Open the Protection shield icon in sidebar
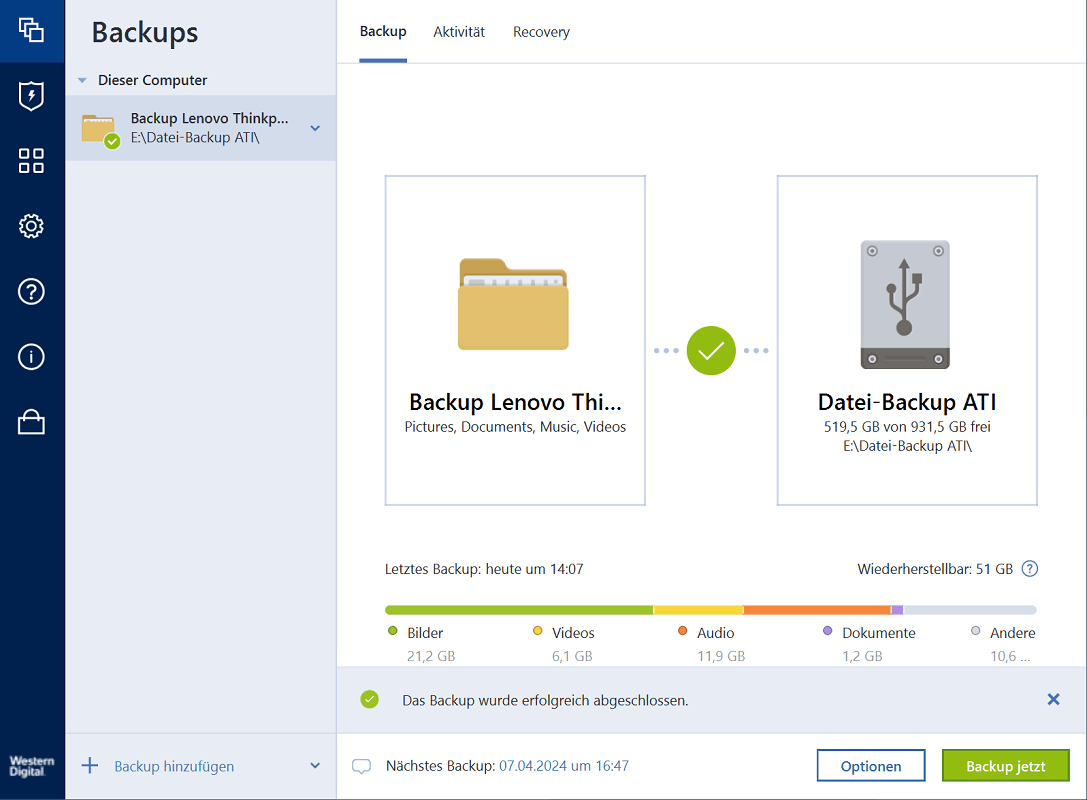 click(31, 96)
